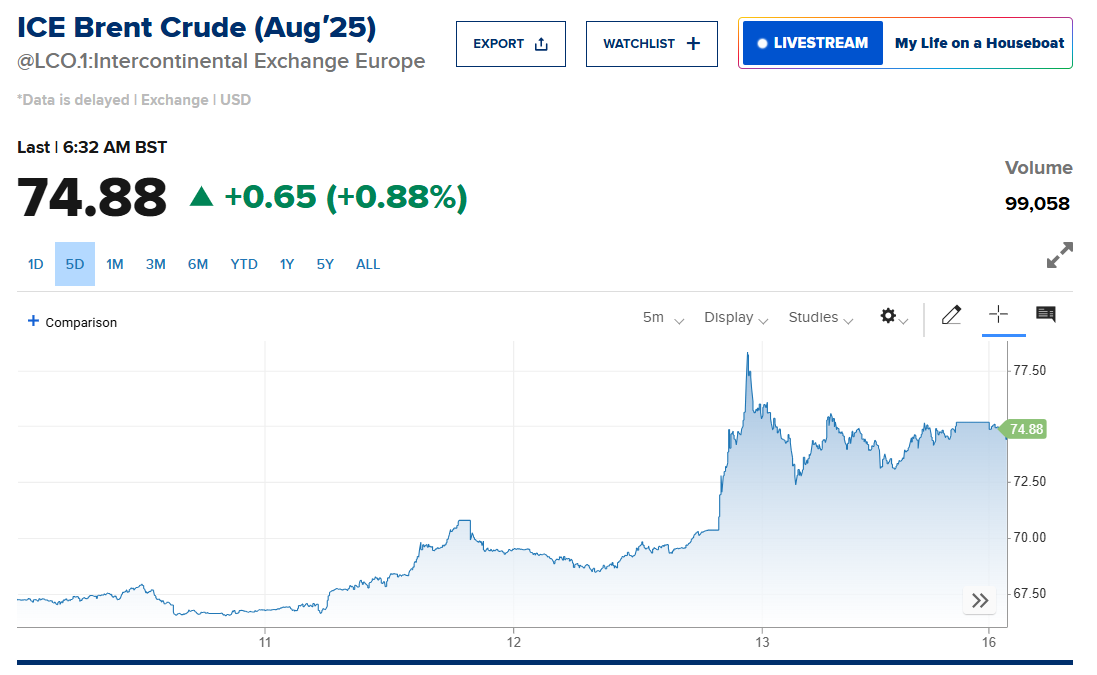Image resolution: width=1097 pixels, height=675 pixels.
Task: Click the EXPORT button
Action: pyautogui.click(x=511, y=44)
